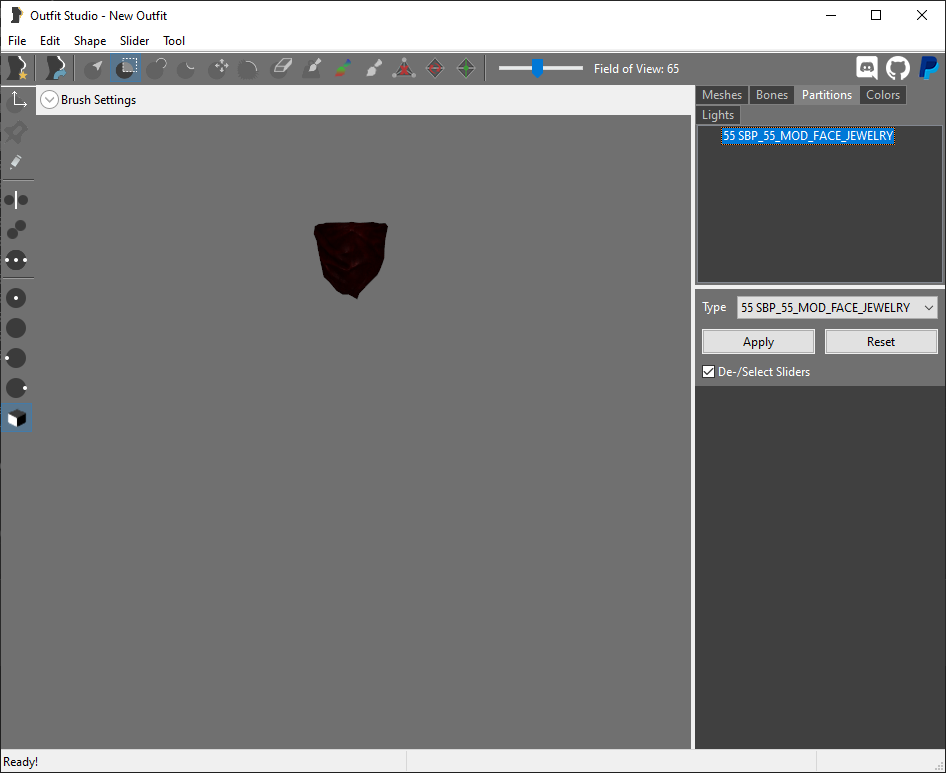Viewport: 946px width, 773px height.
Task: Toggle the cube view icon
Action: pyautogui.click(x=16, y=418)
